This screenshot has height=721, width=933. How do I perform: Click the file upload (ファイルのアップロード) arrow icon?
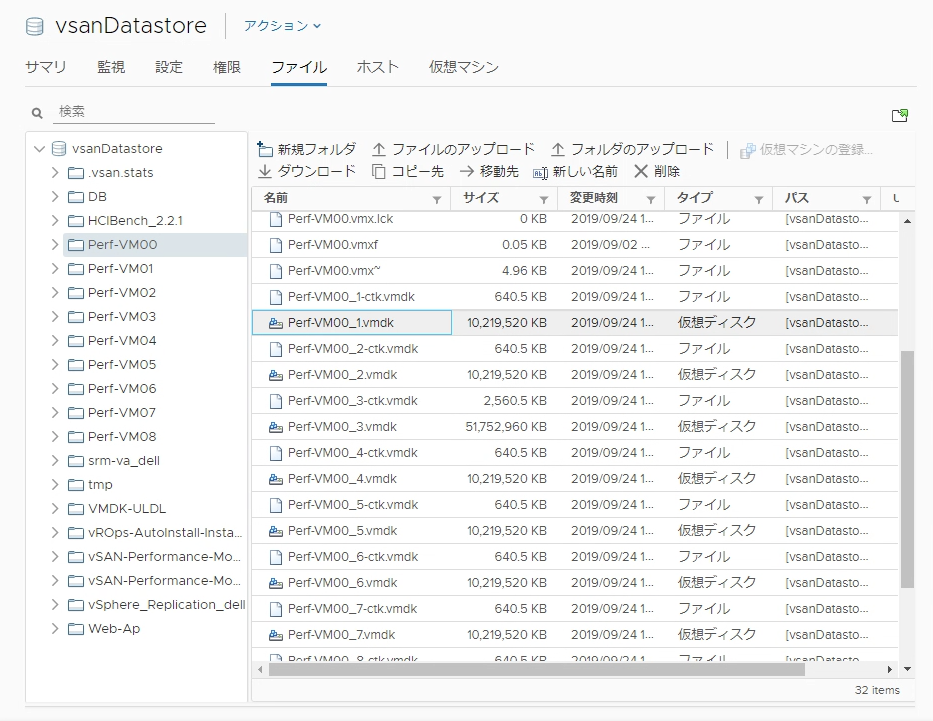379,149
